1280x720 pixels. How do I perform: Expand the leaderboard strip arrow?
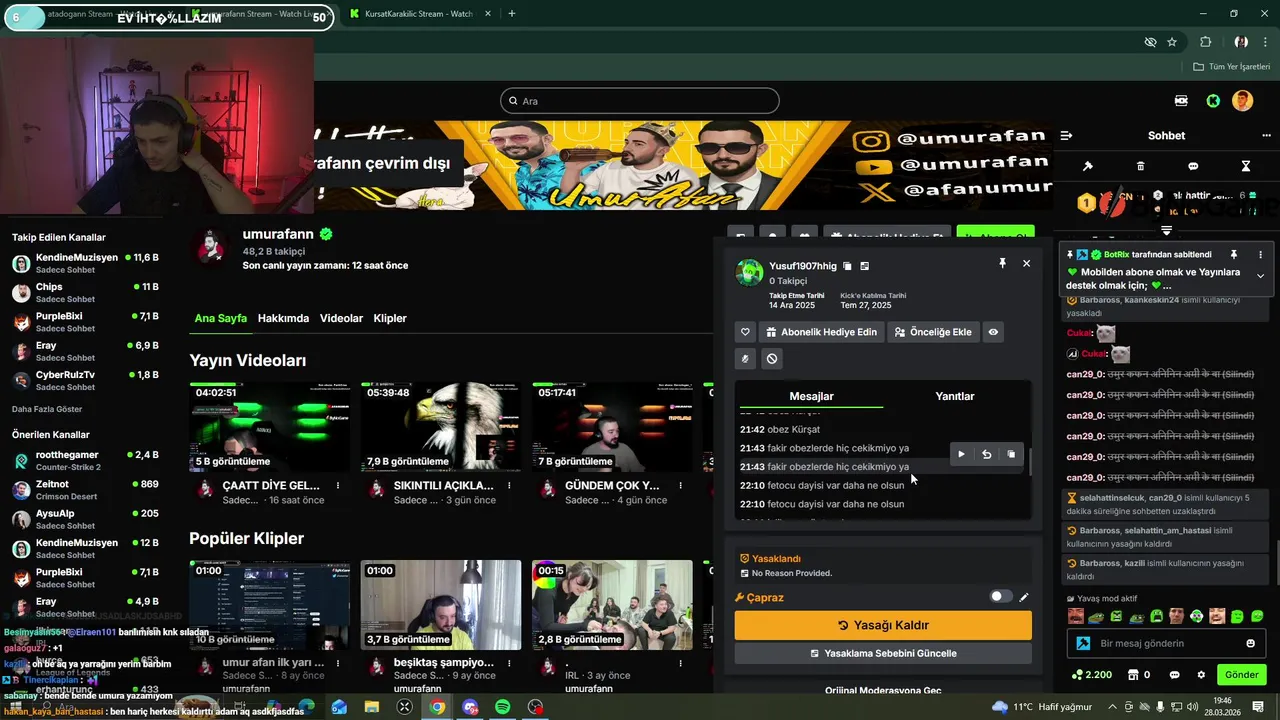click(x=1166, y=230)
